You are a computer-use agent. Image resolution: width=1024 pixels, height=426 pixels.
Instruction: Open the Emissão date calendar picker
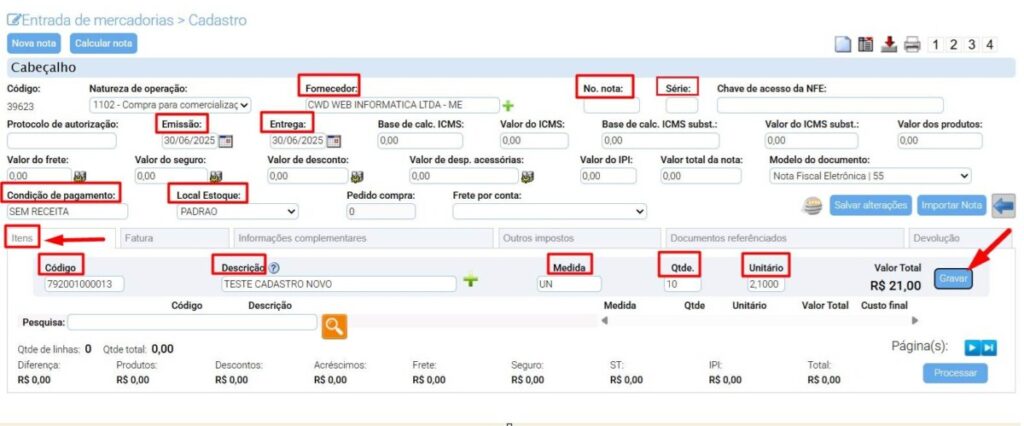point(226,140)
